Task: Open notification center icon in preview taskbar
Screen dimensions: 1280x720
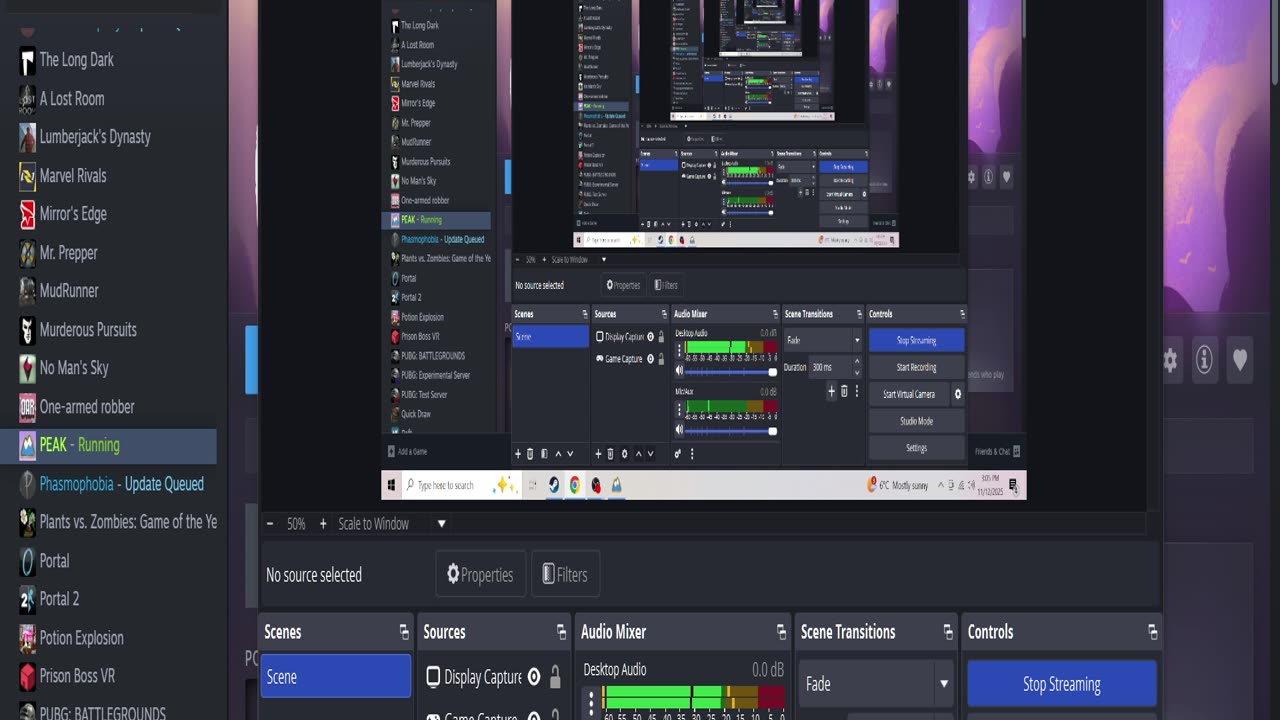Action: (1014, 485)
